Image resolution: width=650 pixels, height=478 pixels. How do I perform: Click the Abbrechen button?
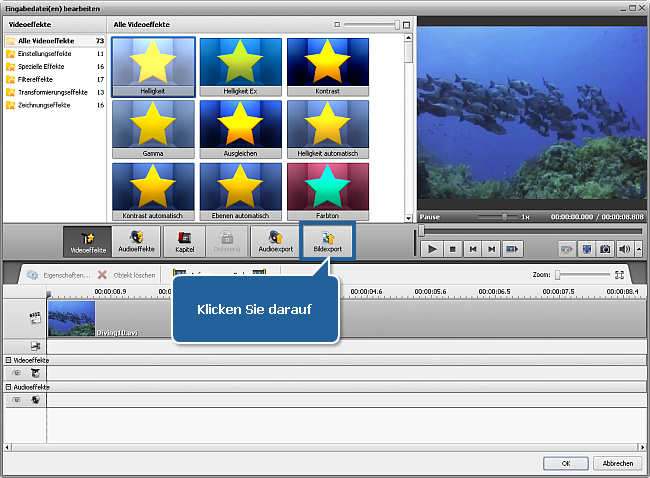pos(617,463)
